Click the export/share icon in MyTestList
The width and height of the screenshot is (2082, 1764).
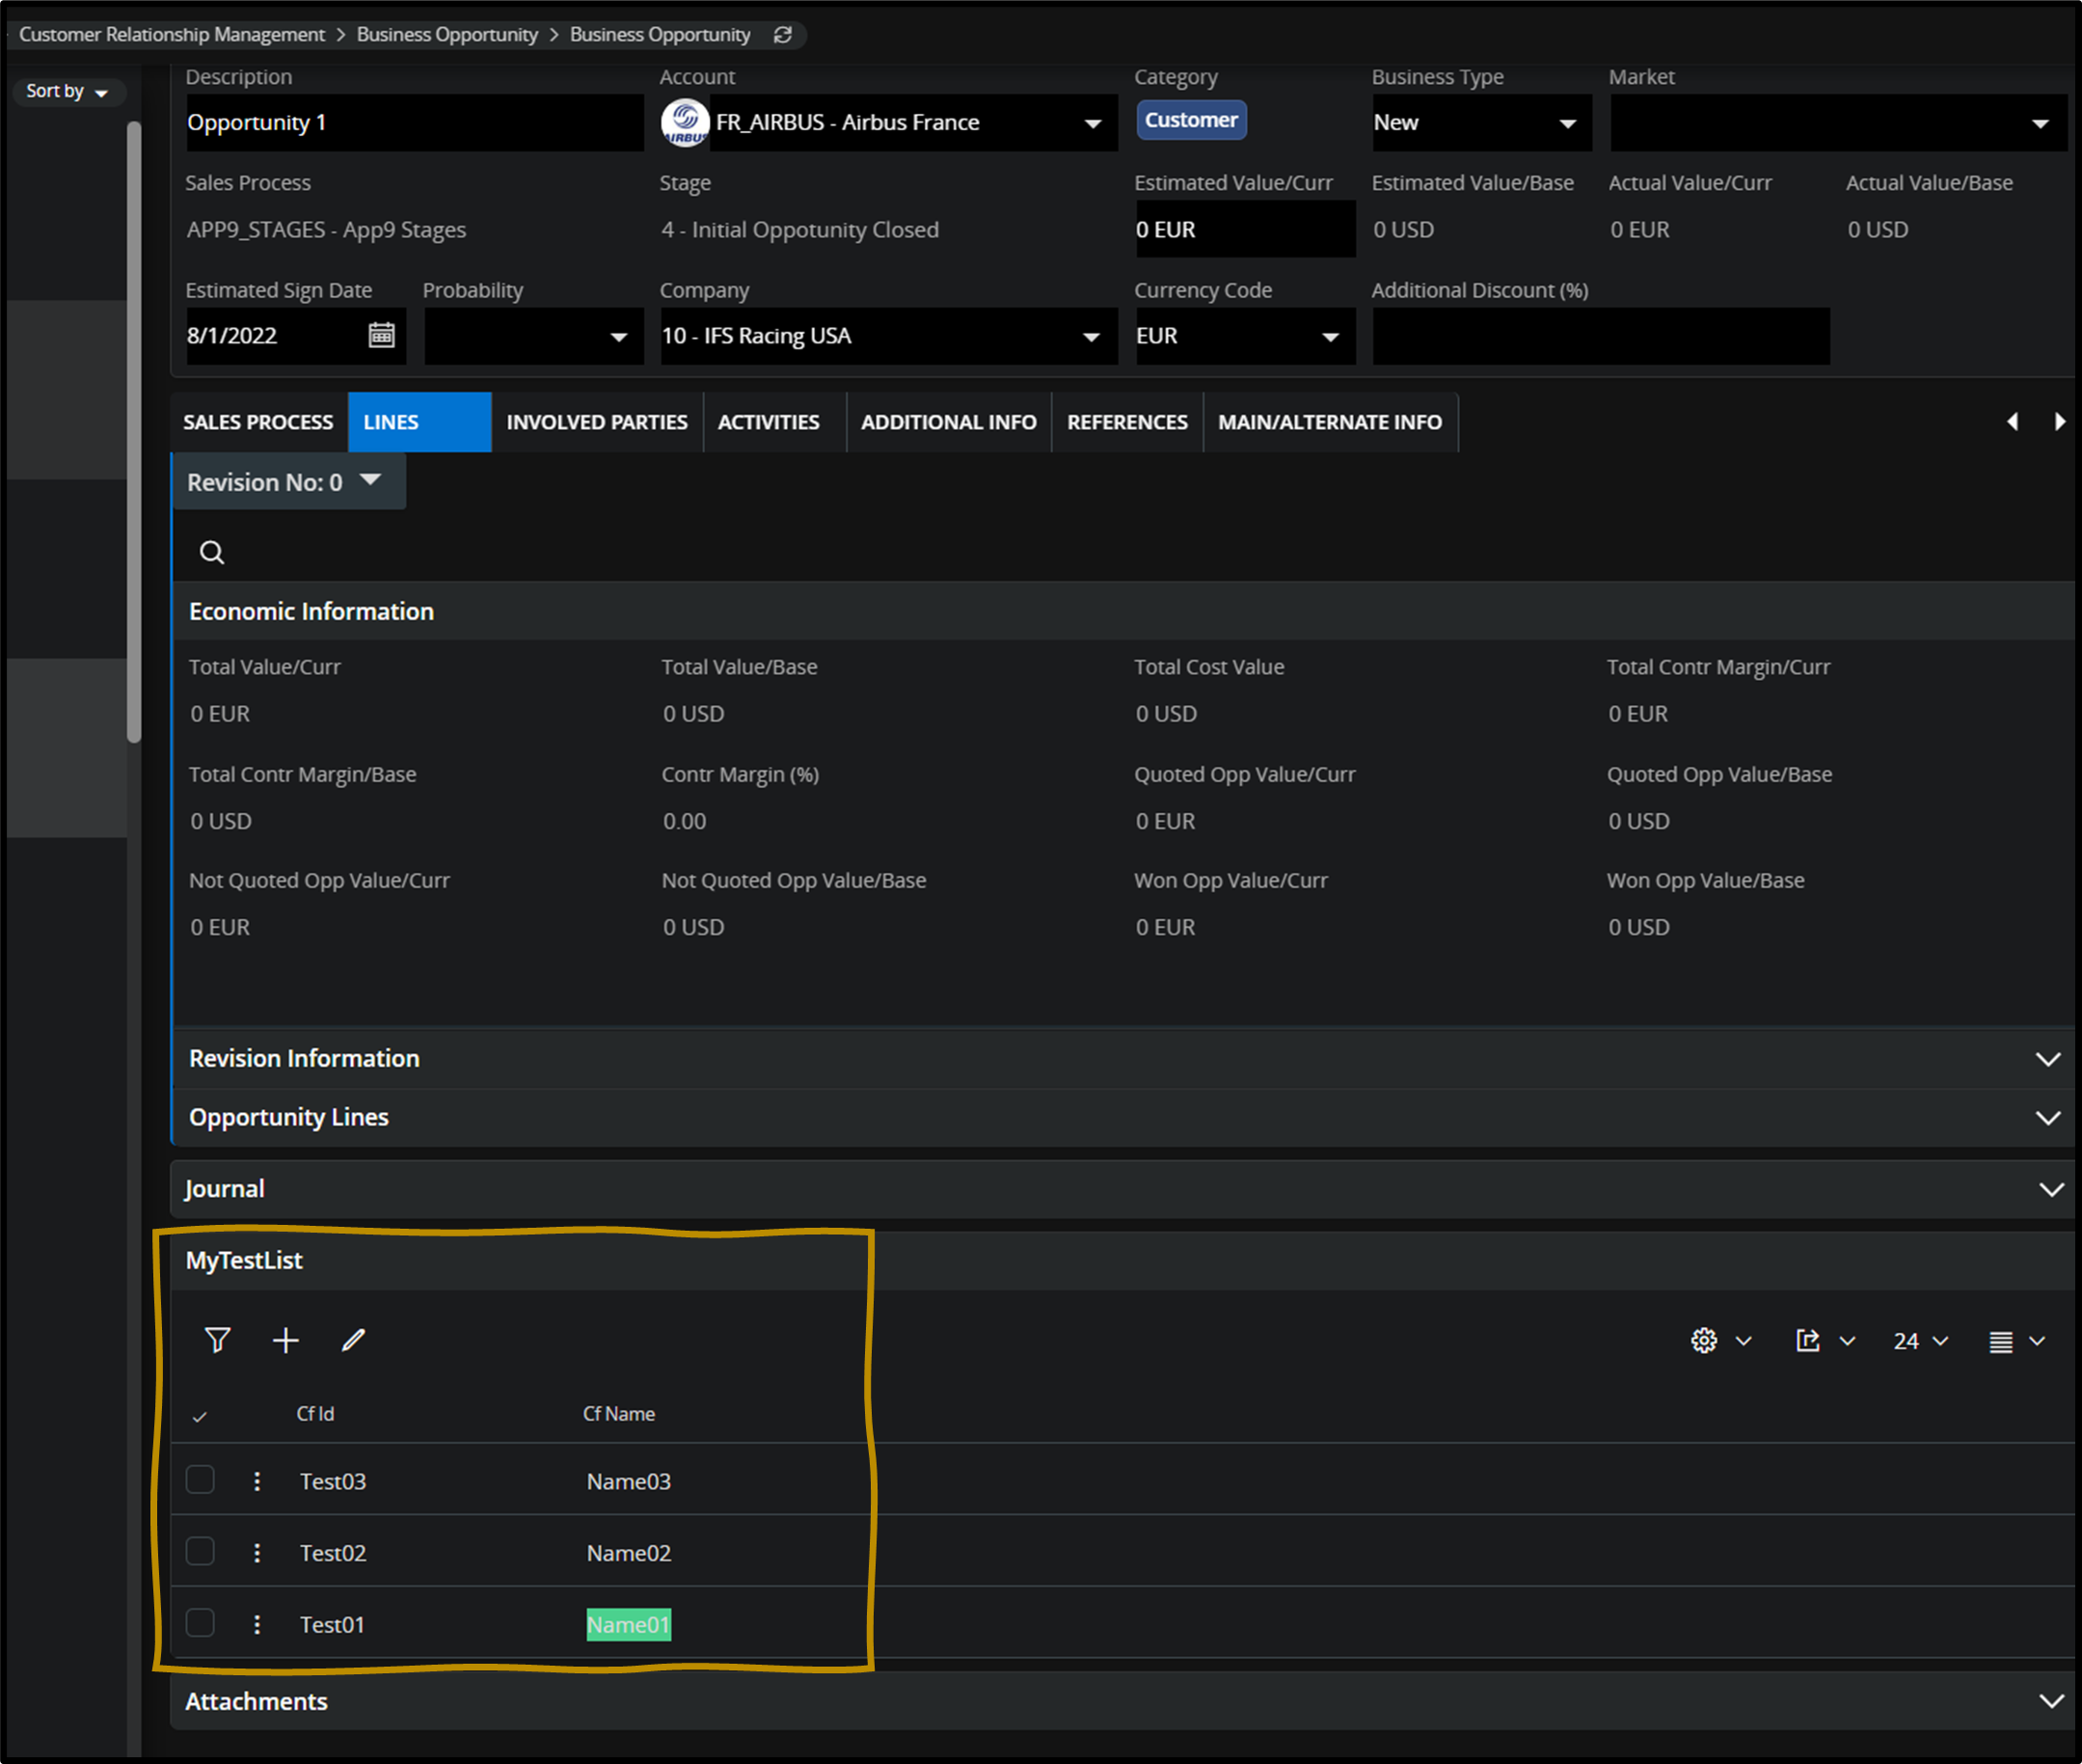1808,1340
